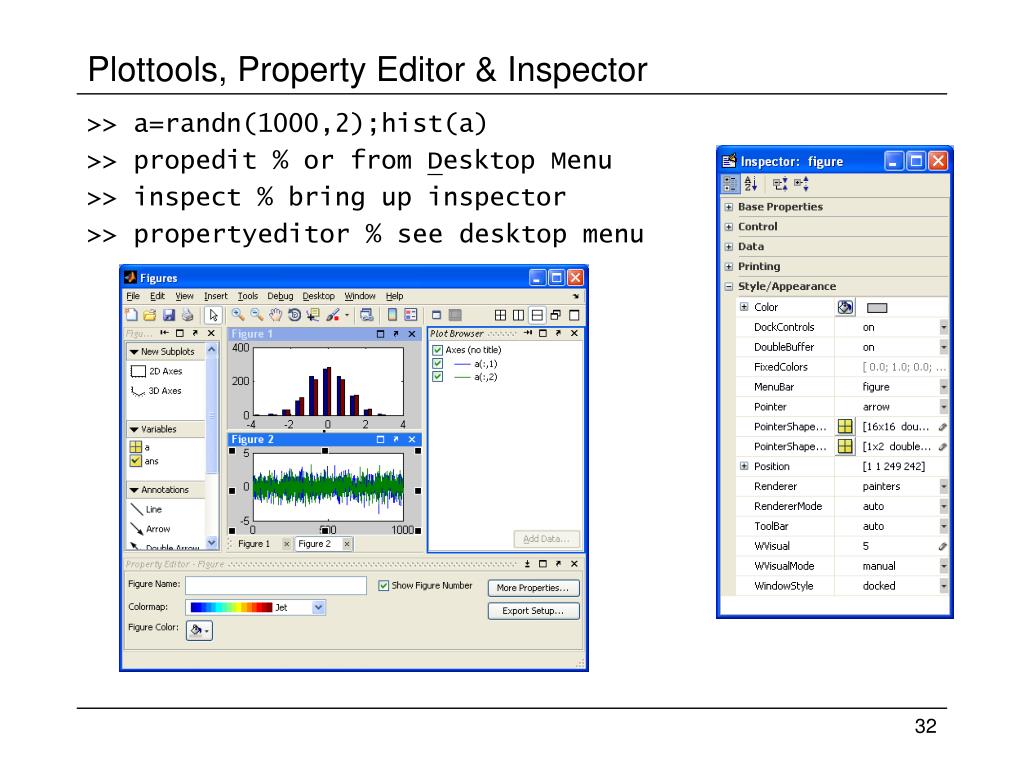Click the More Properties... button
Screen dimensions: 1024x768
pos(533,588)
